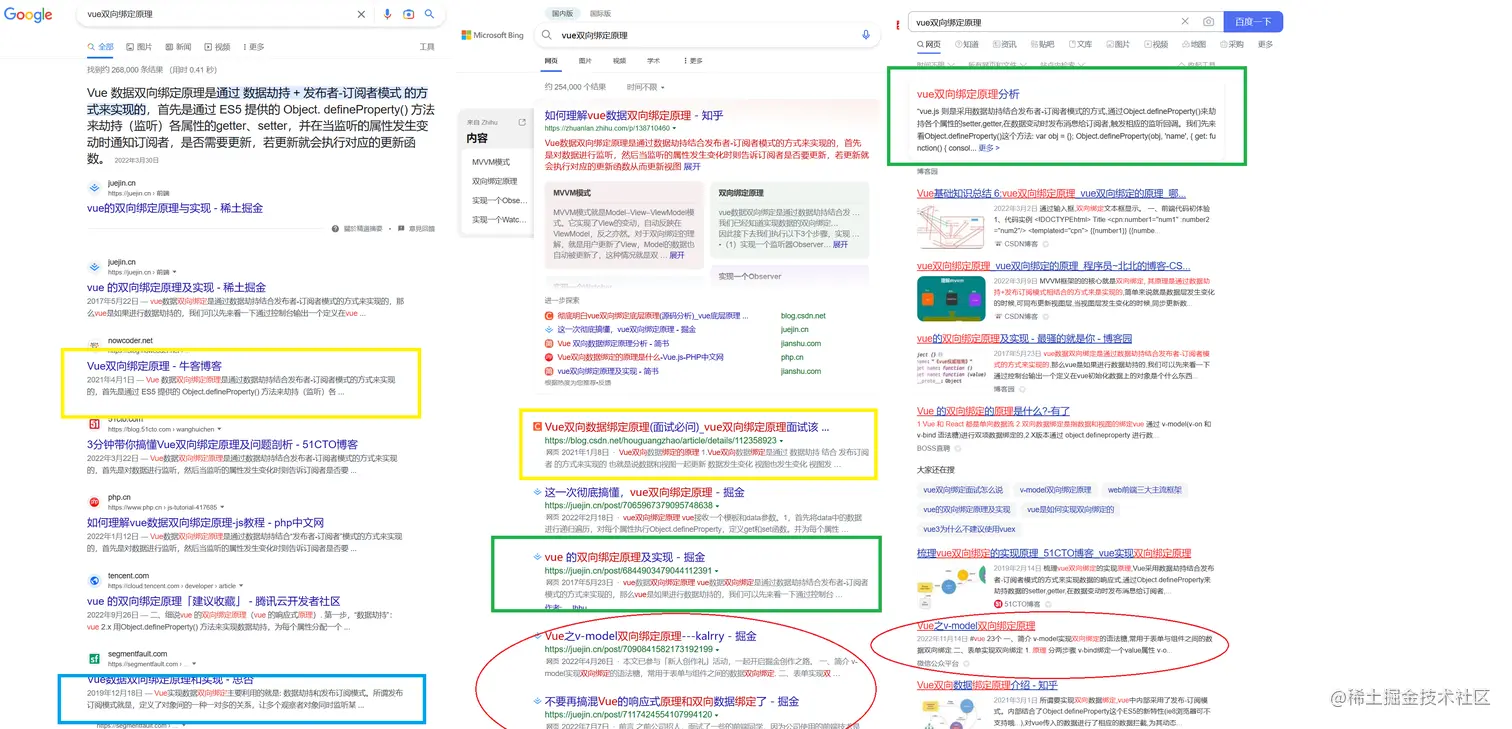
Task: Click php.cn favicon in Google results
Action: click(93, 501)
